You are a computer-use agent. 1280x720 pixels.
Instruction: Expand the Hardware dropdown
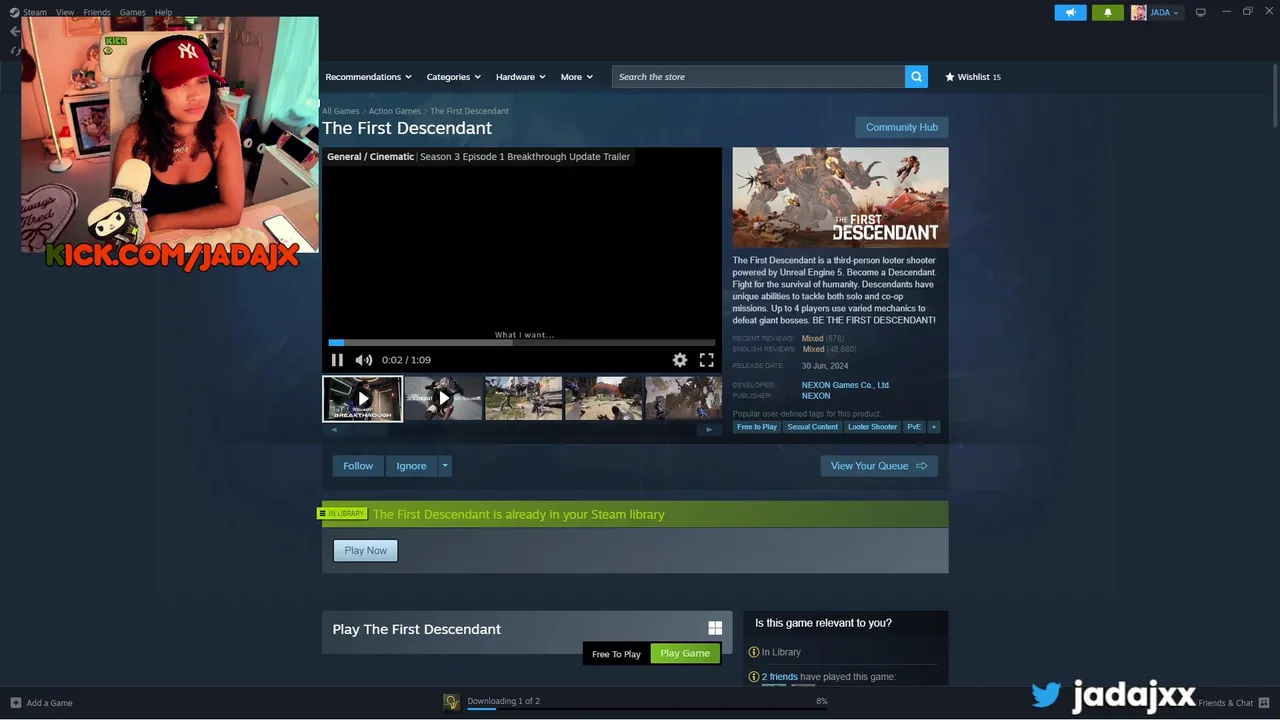click(520, 77)
